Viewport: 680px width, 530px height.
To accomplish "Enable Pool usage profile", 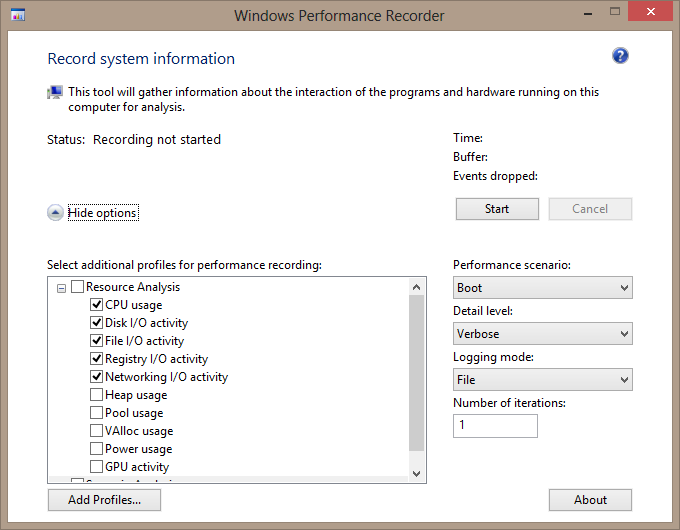I will click(x=96, y=413).
